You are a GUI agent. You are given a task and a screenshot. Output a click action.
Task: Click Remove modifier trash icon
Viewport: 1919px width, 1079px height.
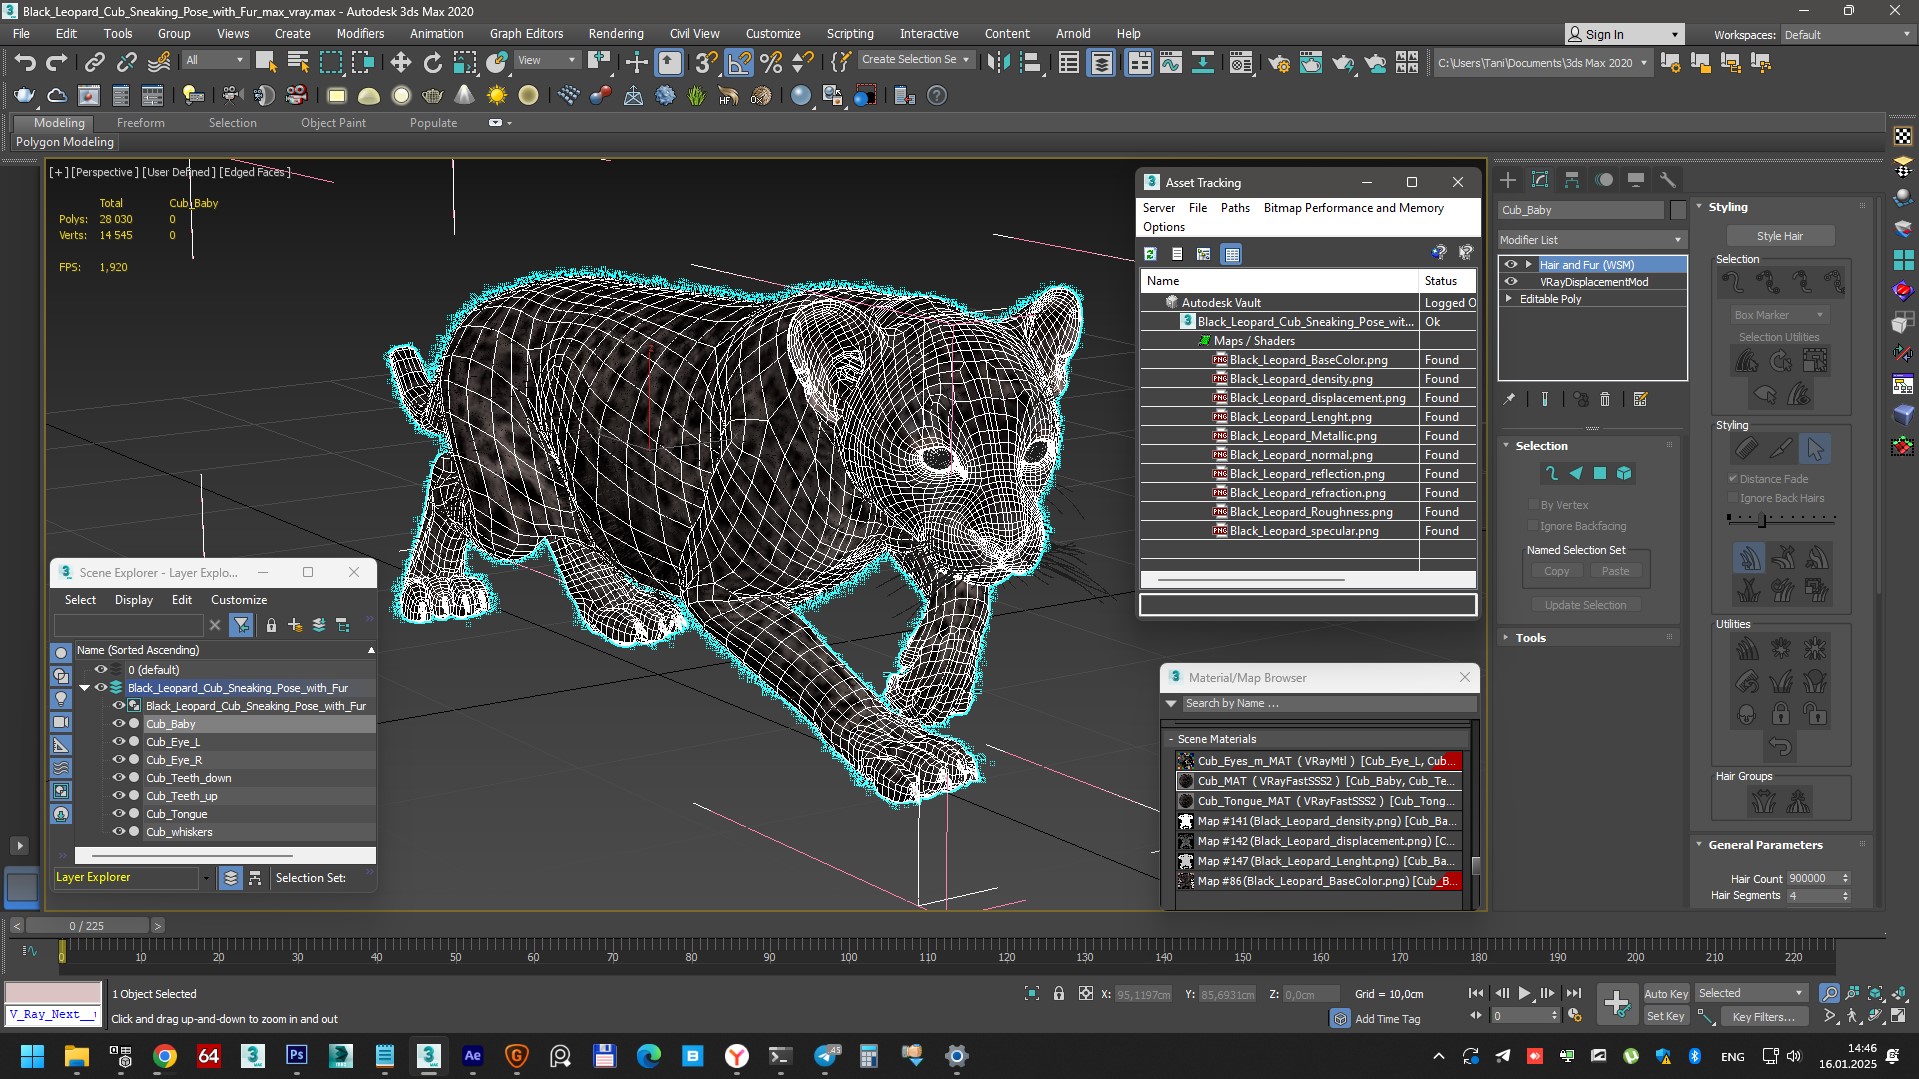1605,399
